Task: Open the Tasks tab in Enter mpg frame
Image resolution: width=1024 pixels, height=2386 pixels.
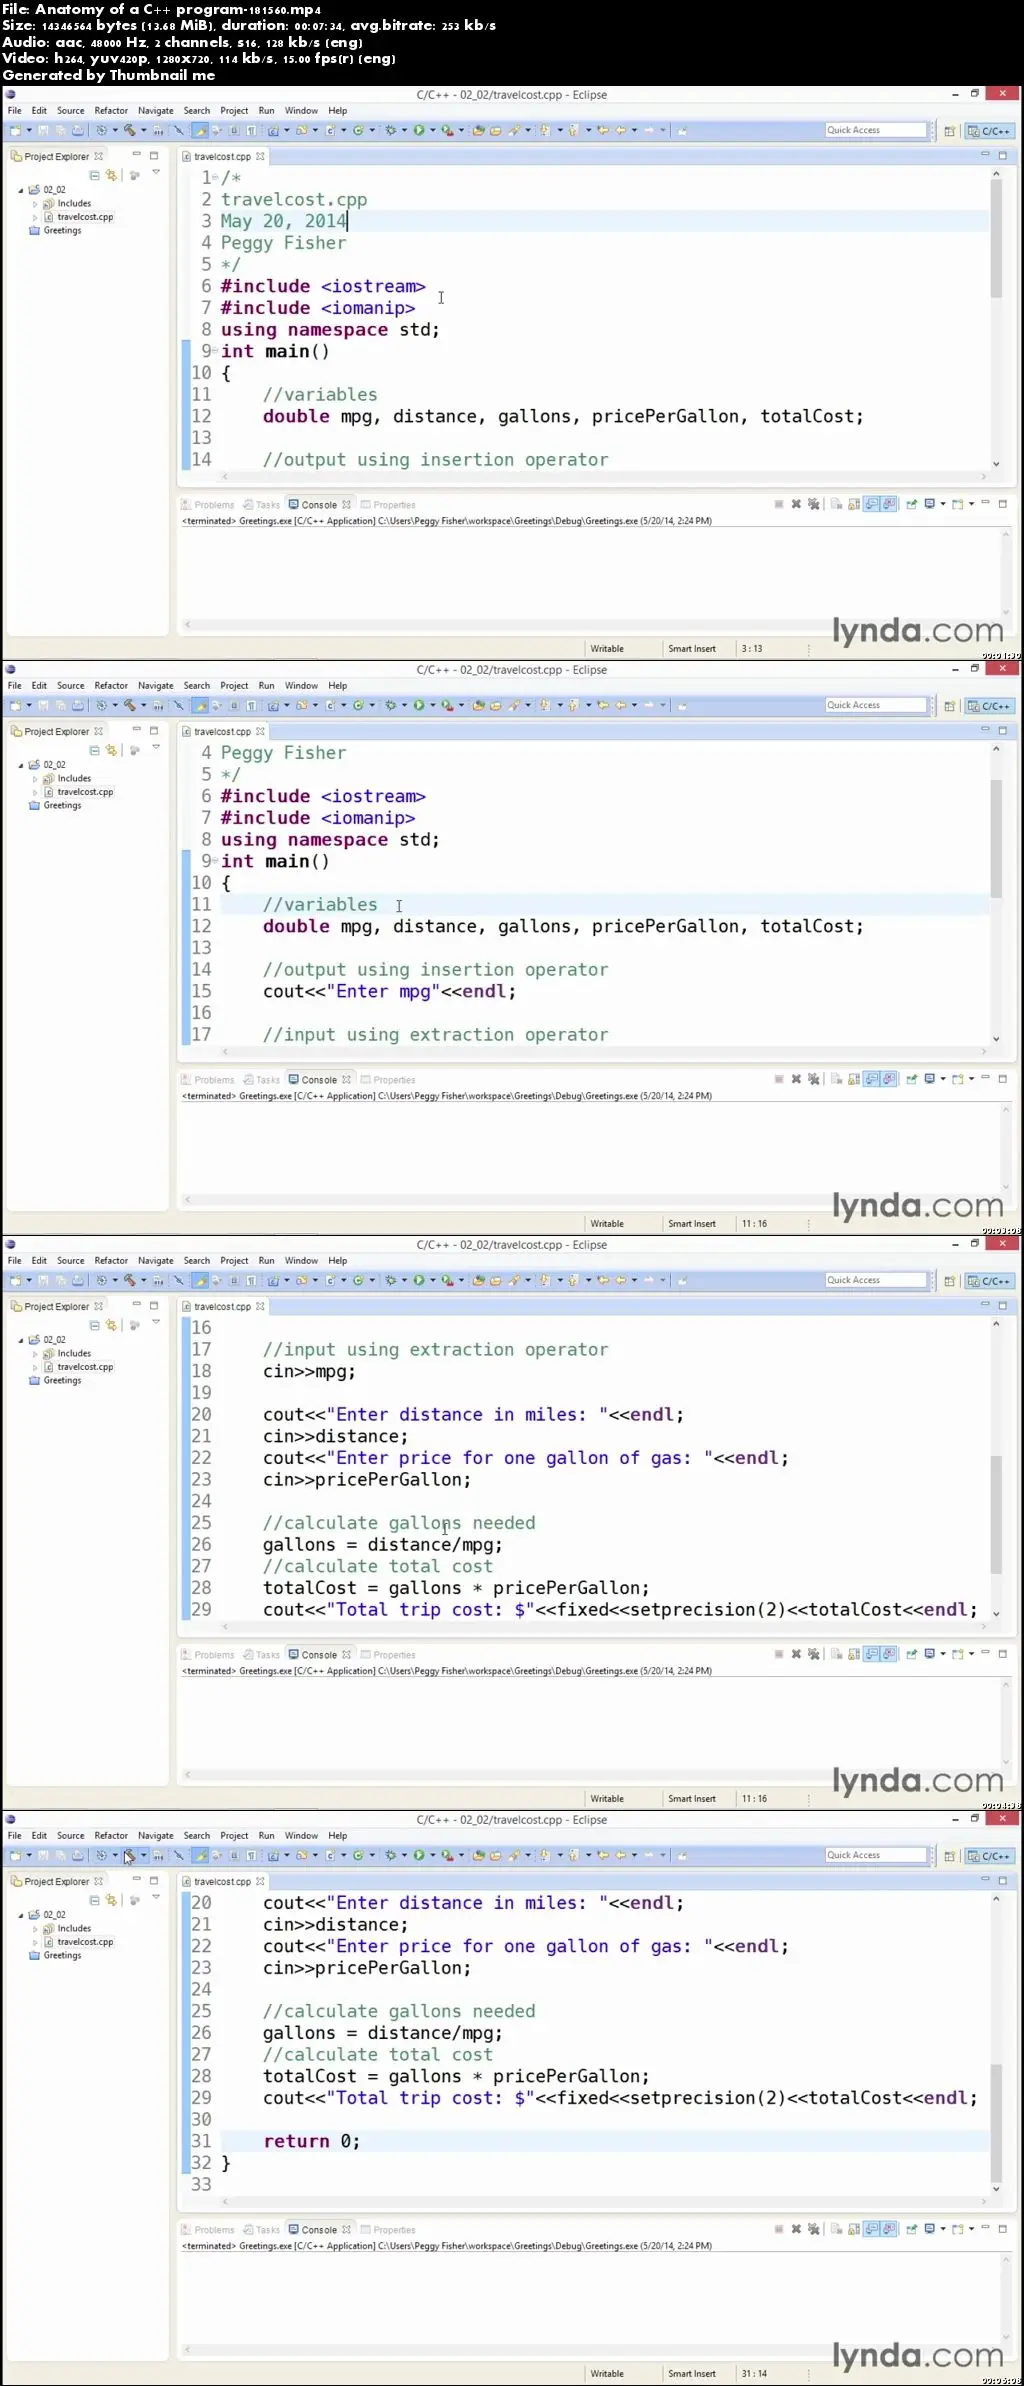Action: click(x=262, y=1080)
